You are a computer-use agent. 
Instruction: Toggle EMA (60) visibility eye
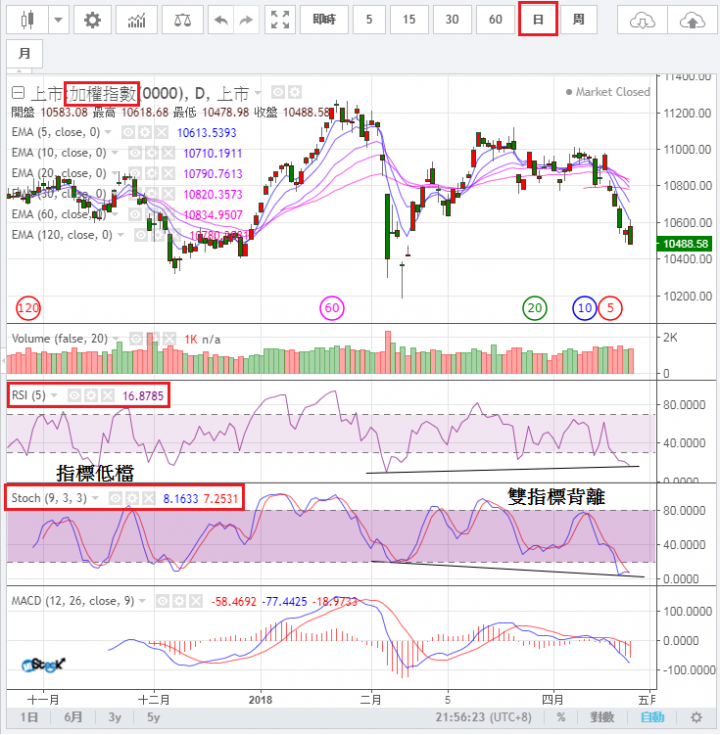coord(135,215)
